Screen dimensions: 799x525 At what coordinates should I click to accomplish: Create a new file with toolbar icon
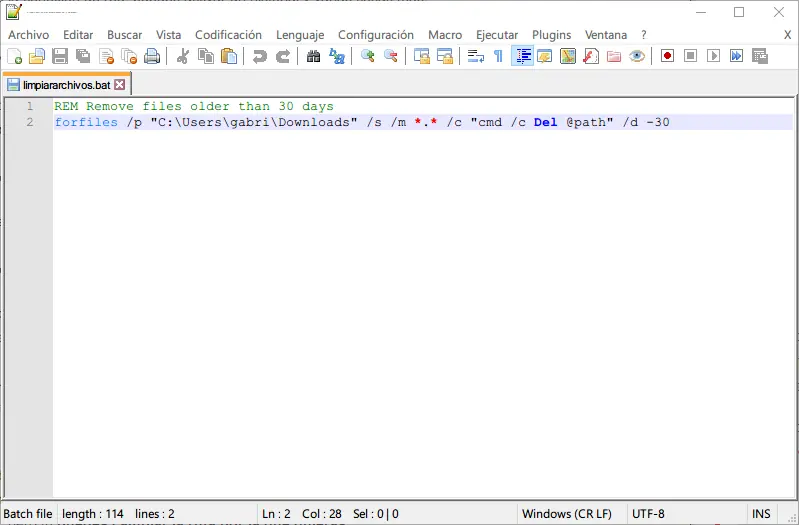point(15,56)
